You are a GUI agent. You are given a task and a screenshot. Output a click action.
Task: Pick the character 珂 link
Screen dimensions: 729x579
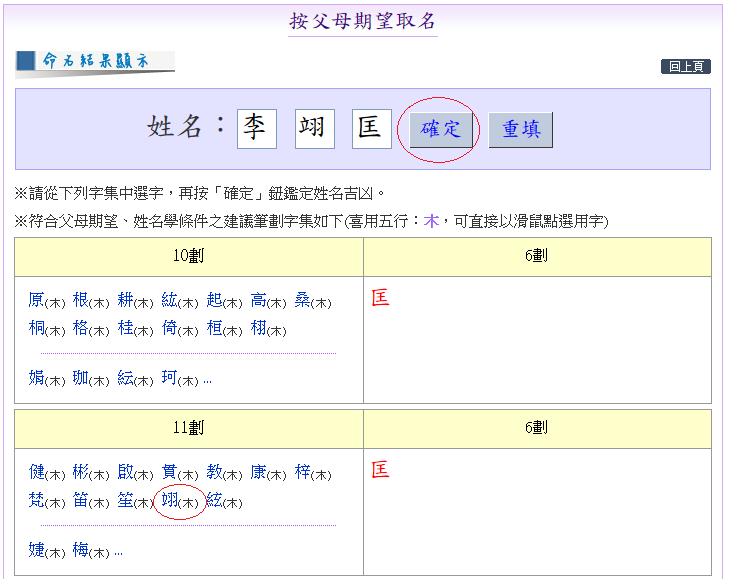click(x=169, y=378)
